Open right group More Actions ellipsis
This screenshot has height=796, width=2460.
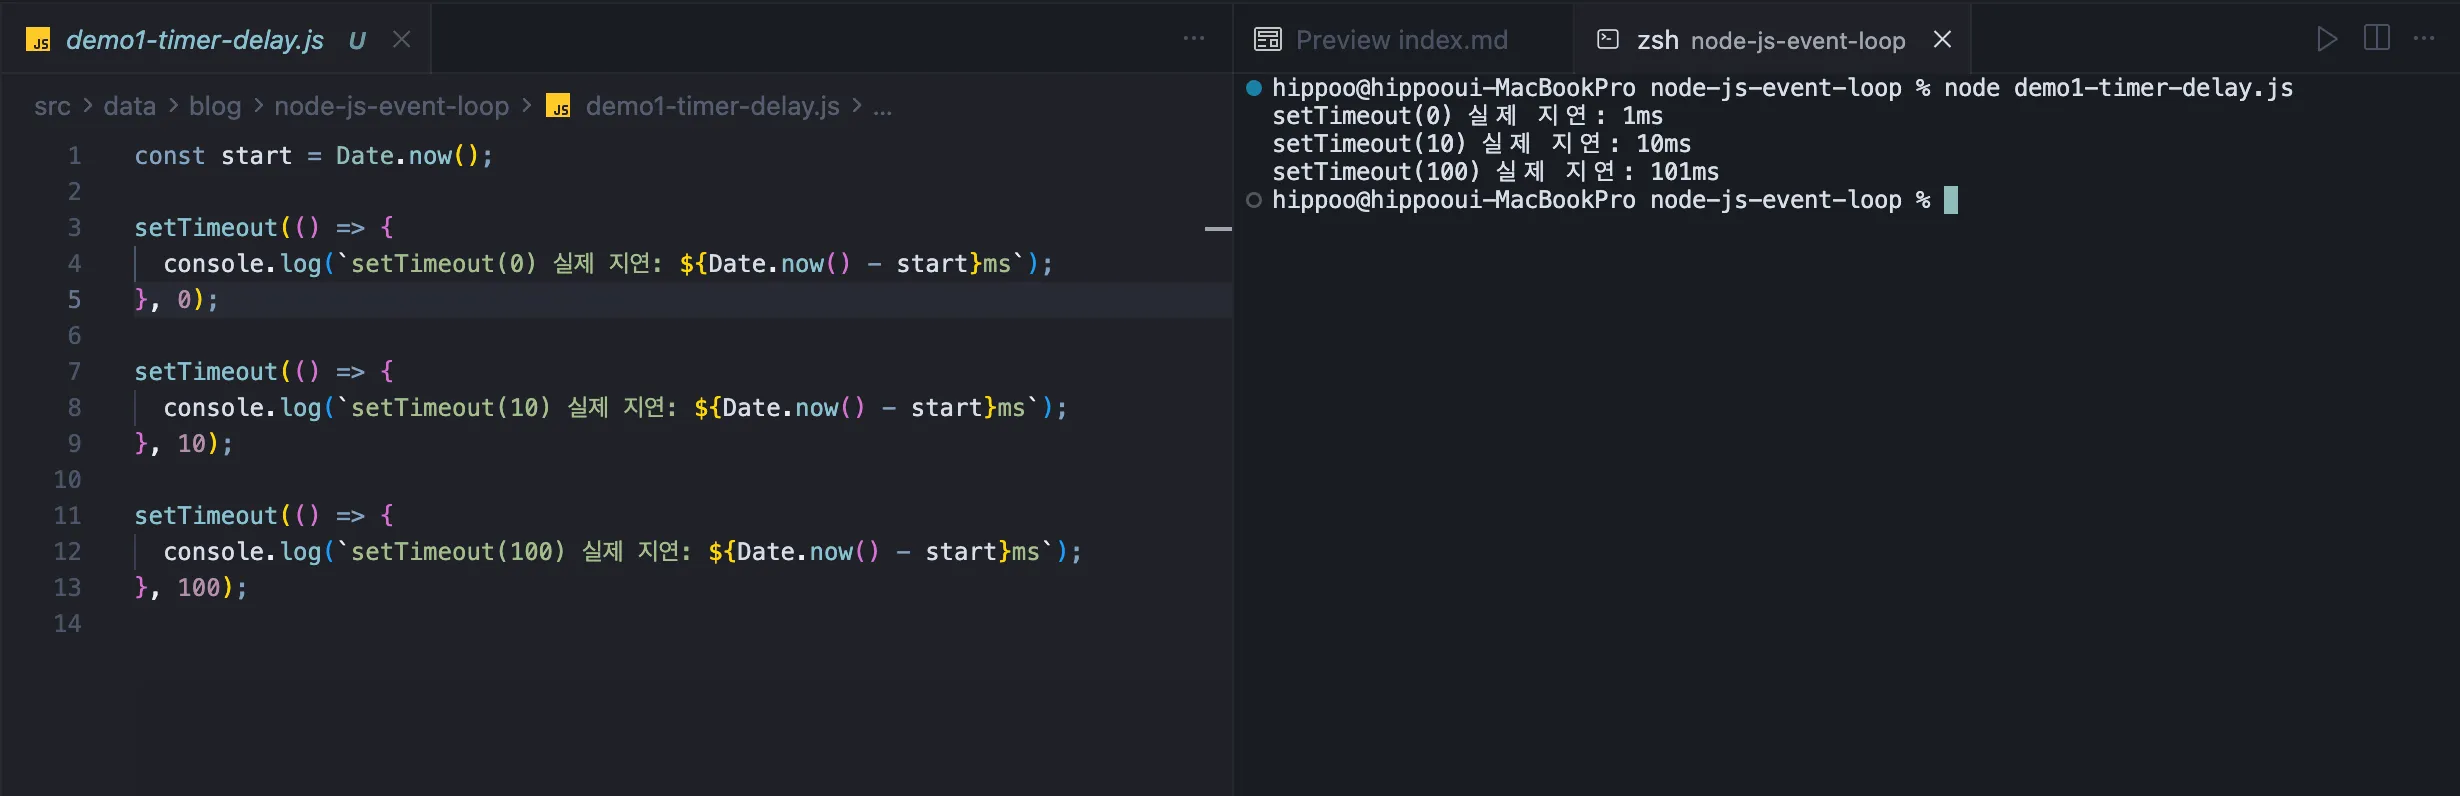tap(2424, 39)
